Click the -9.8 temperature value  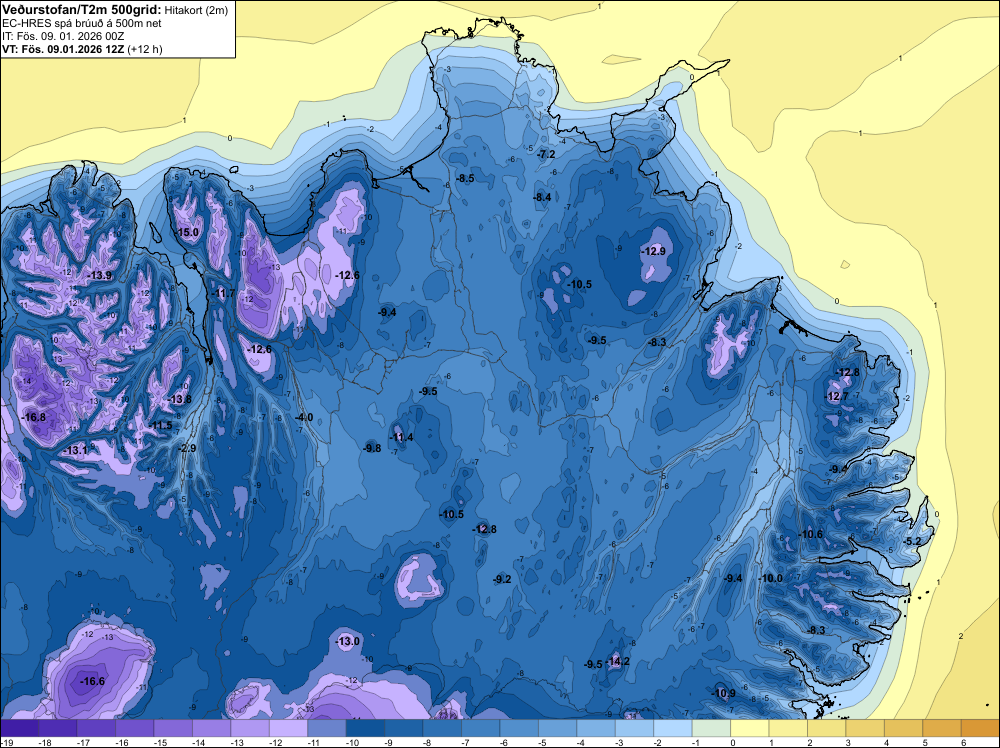(x=372, y=448)
